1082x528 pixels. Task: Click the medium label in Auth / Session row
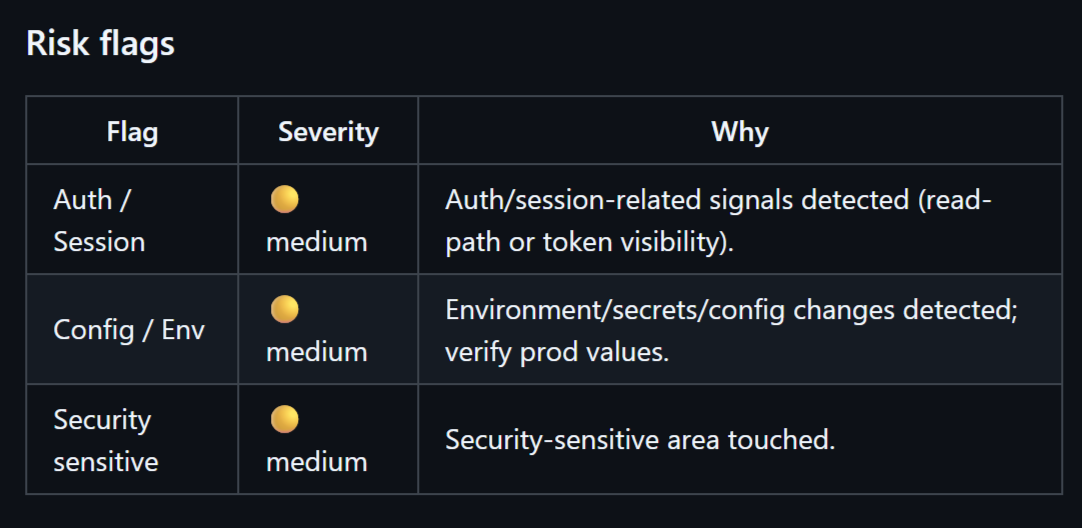click(x=316, y=242)
